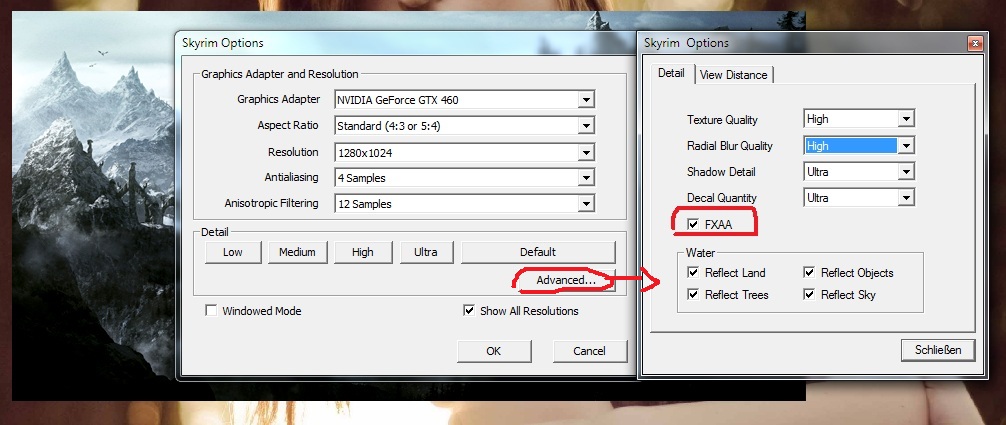Switch to the Detail tab

[671, 73]
